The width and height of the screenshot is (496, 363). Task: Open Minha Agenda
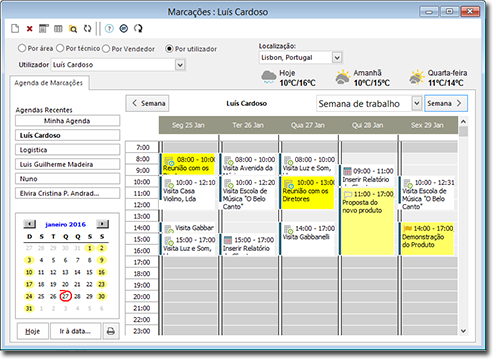(67, 121)
